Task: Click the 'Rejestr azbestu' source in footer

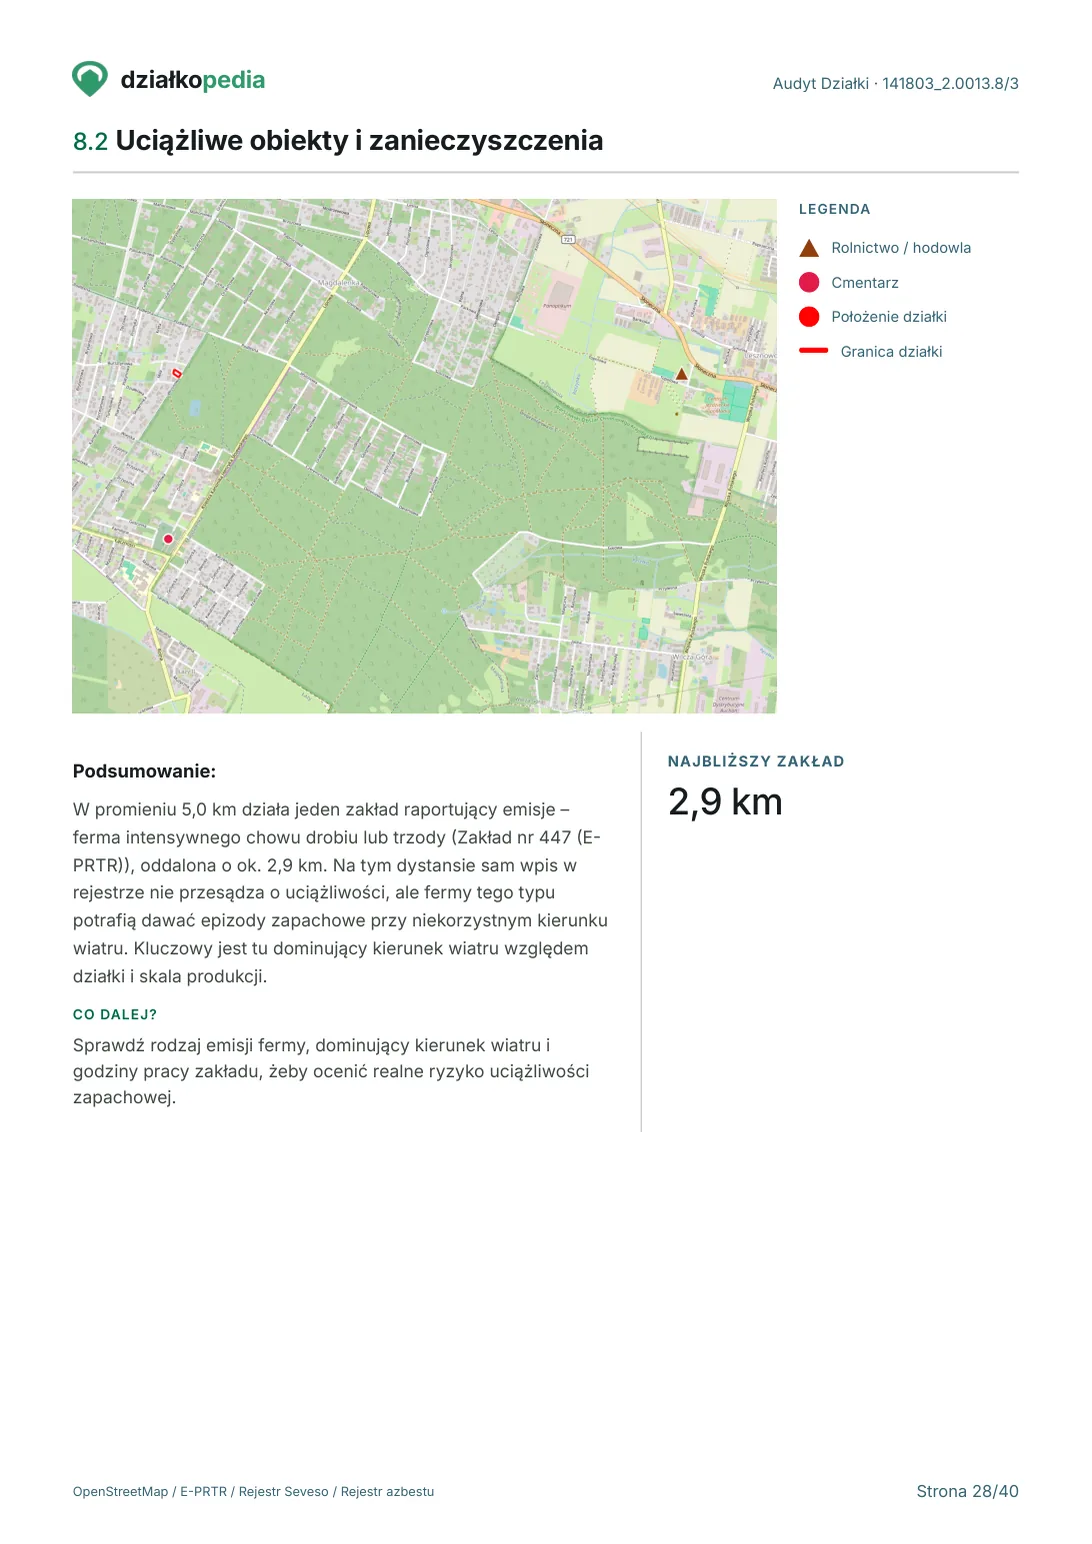Action: point(387,1492)
